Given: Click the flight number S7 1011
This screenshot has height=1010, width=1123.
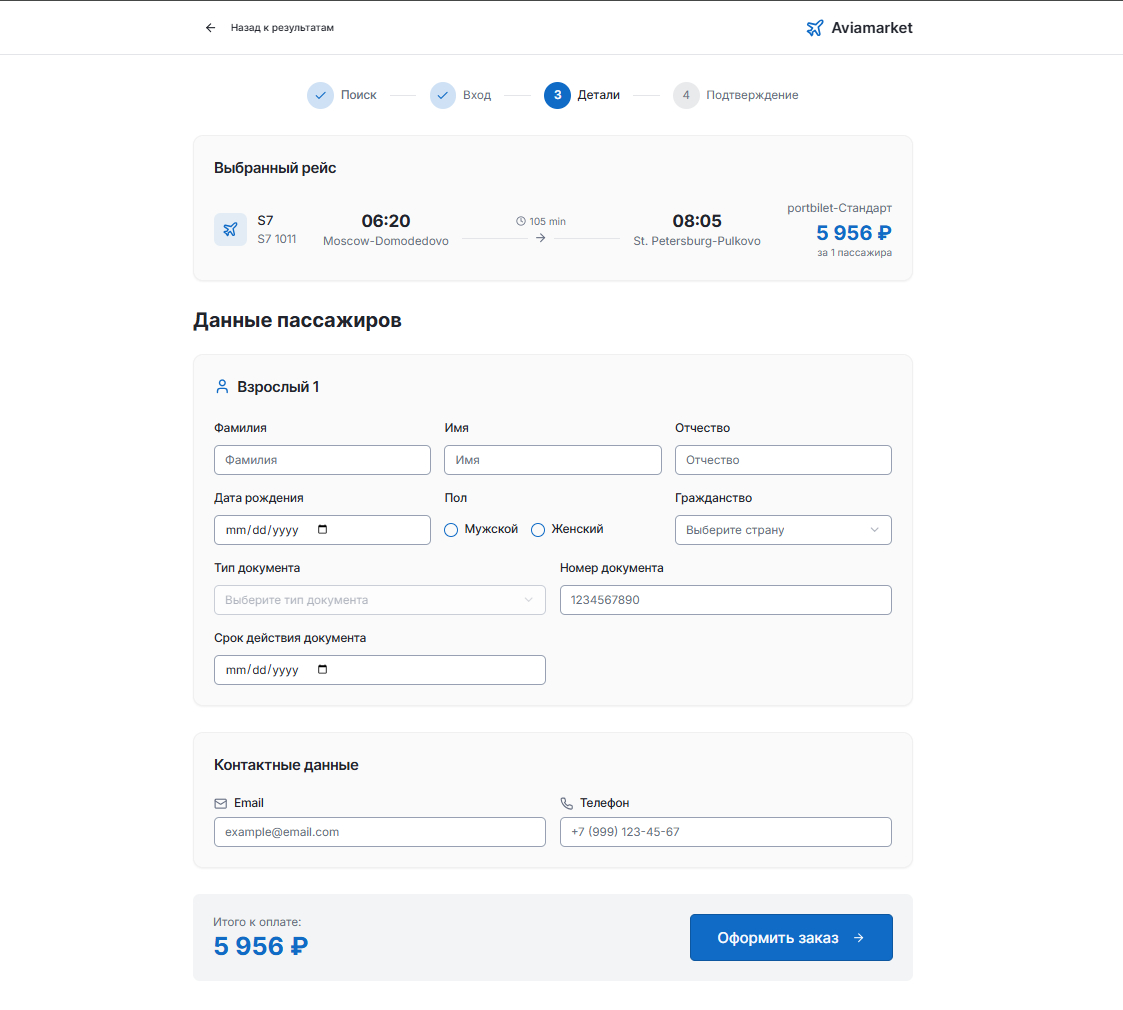Looking at the screenshot, I should click(277, 239).
